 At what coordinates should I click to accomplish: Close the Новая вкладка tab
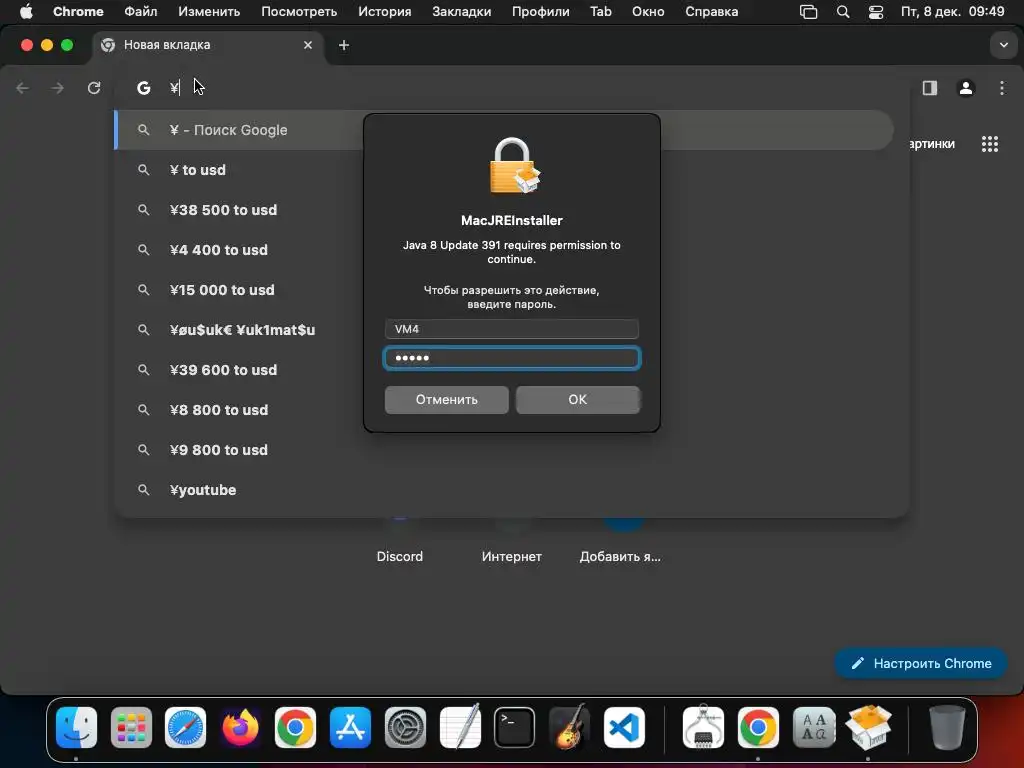308,45
